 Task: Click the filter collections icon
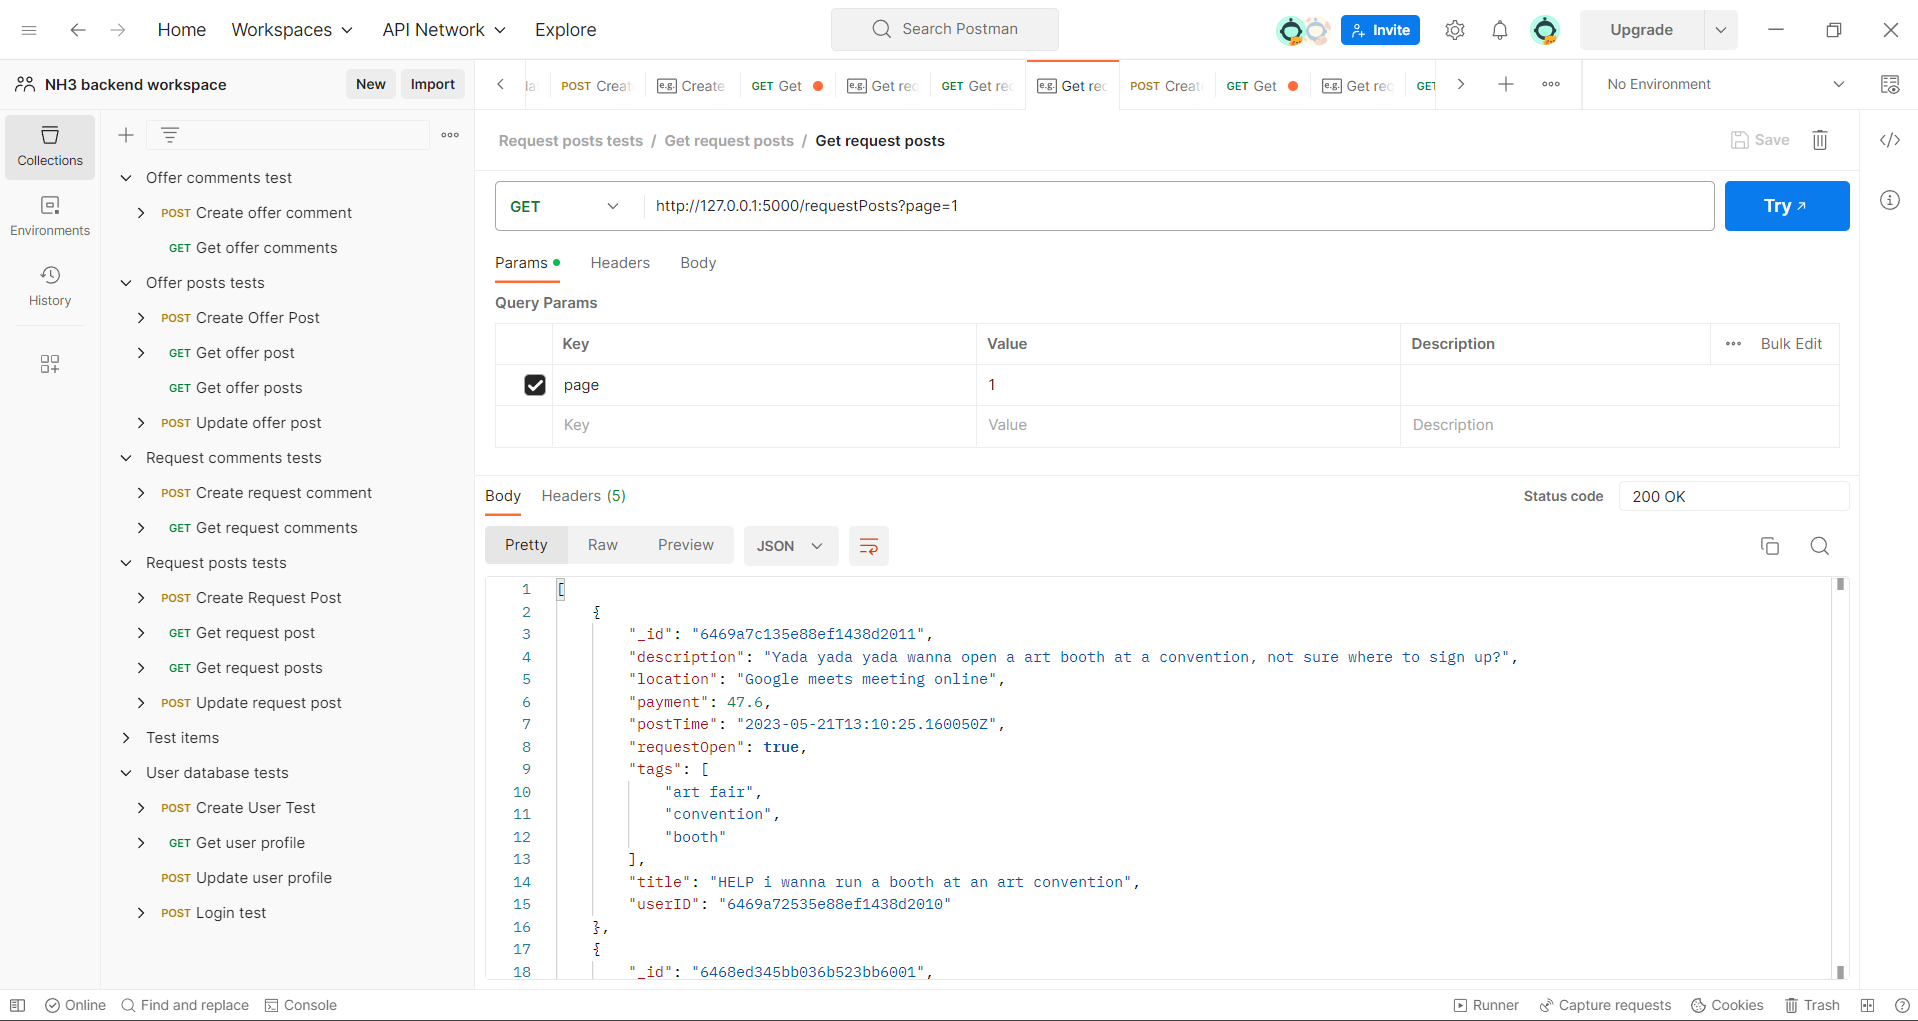click(170, 135)
